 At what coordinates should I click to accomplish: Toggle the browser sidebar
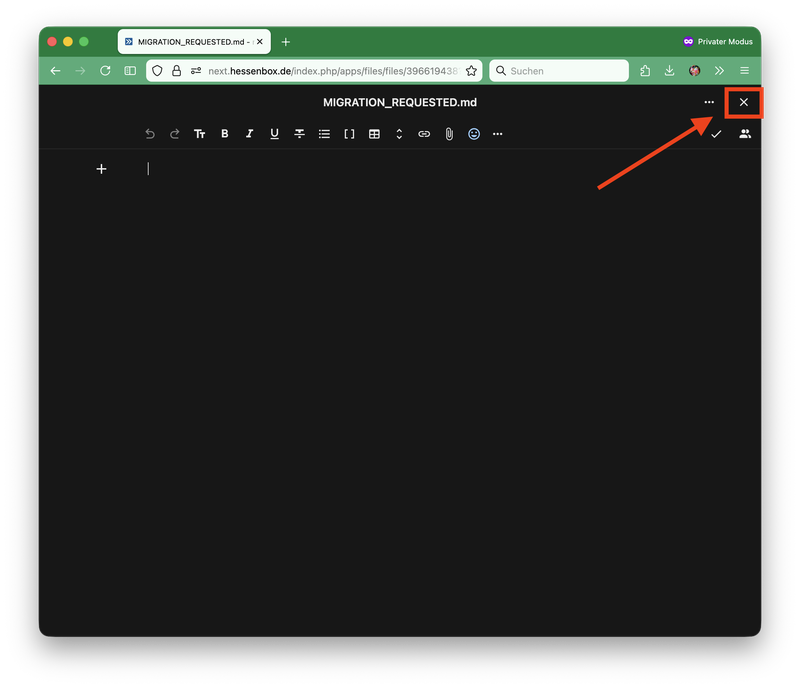pos(130,71)
